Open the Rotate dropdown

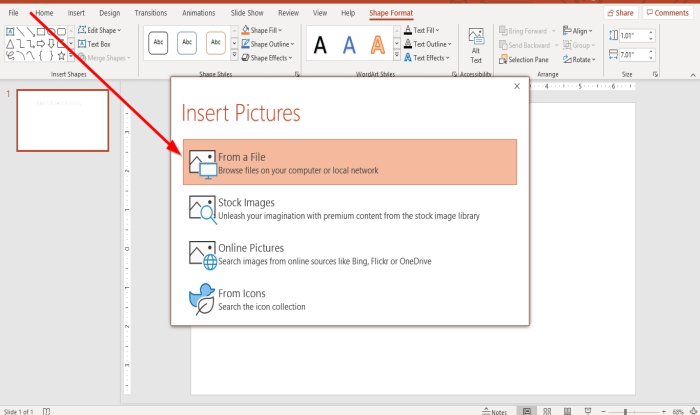coord(579,59)
